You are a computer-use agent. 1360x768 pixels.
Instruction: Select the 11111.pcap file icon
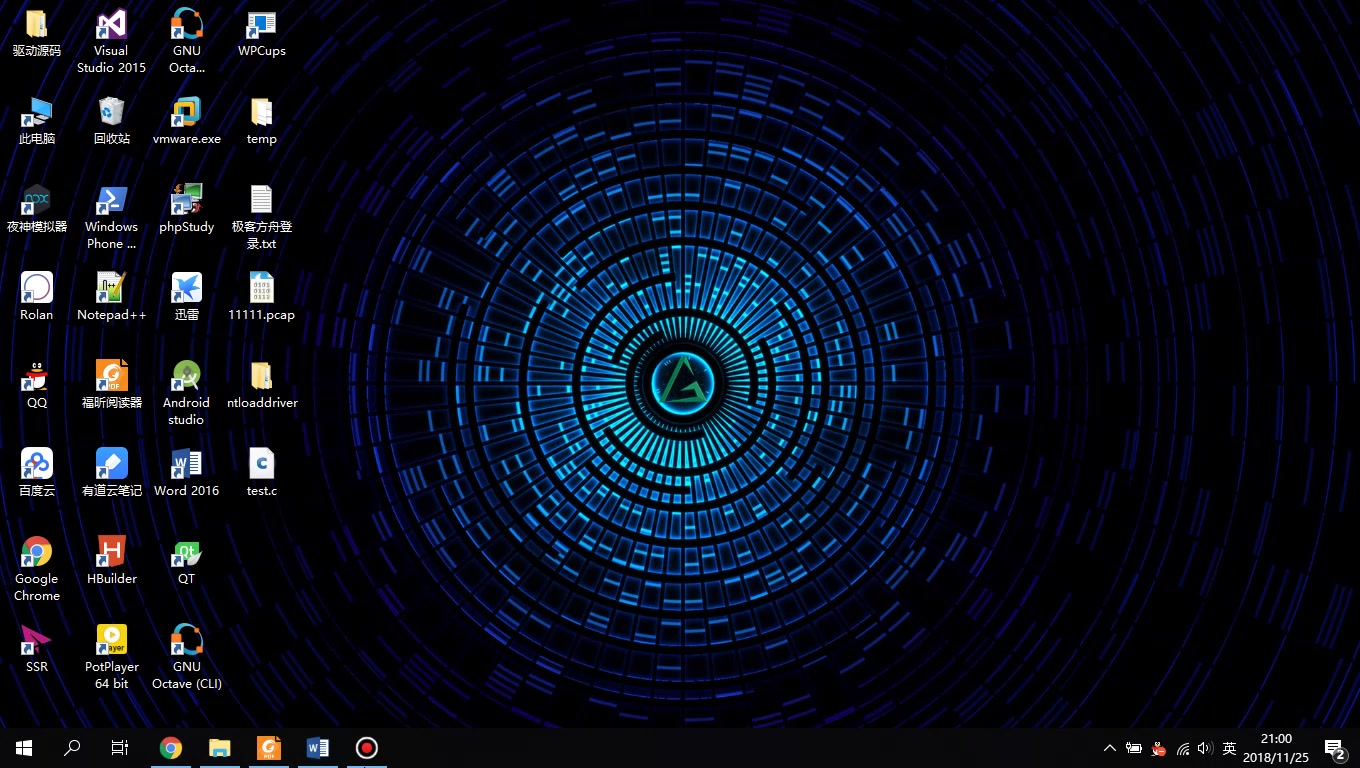(x=261, y=289)
